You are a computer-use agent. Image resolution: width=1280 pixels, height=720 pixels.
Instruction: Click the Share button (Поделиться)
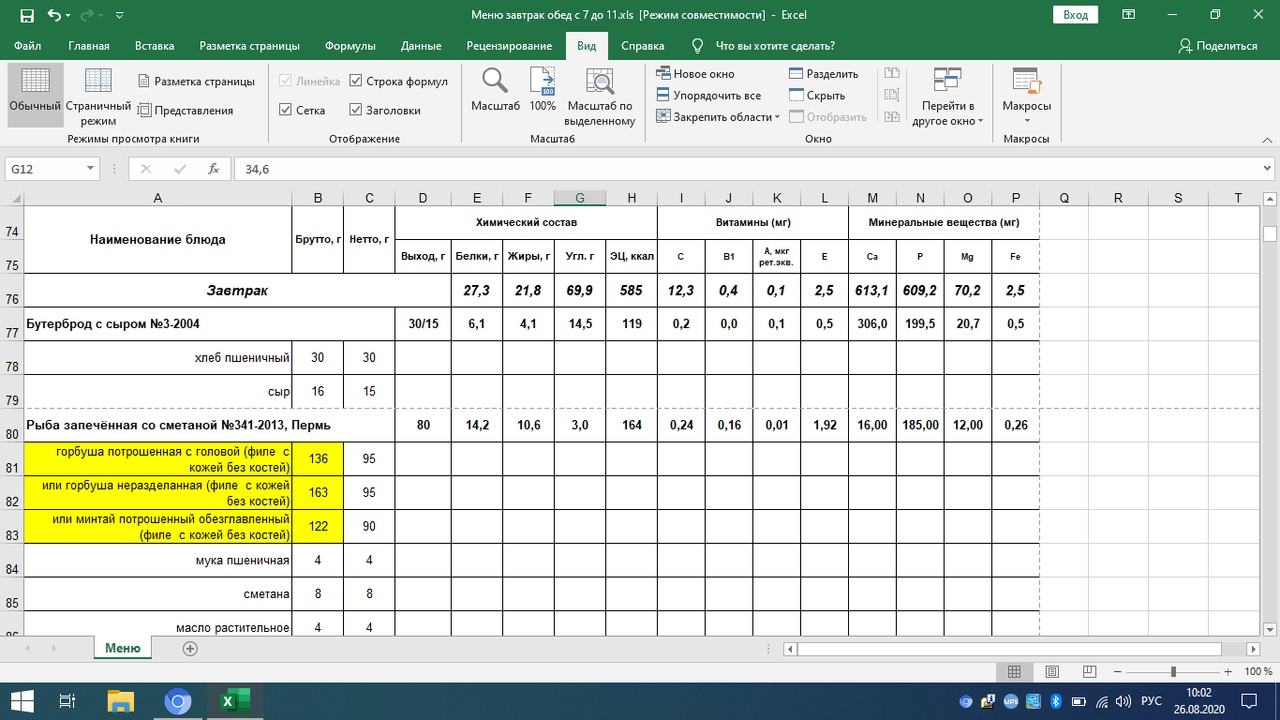tap(1217, 46)
